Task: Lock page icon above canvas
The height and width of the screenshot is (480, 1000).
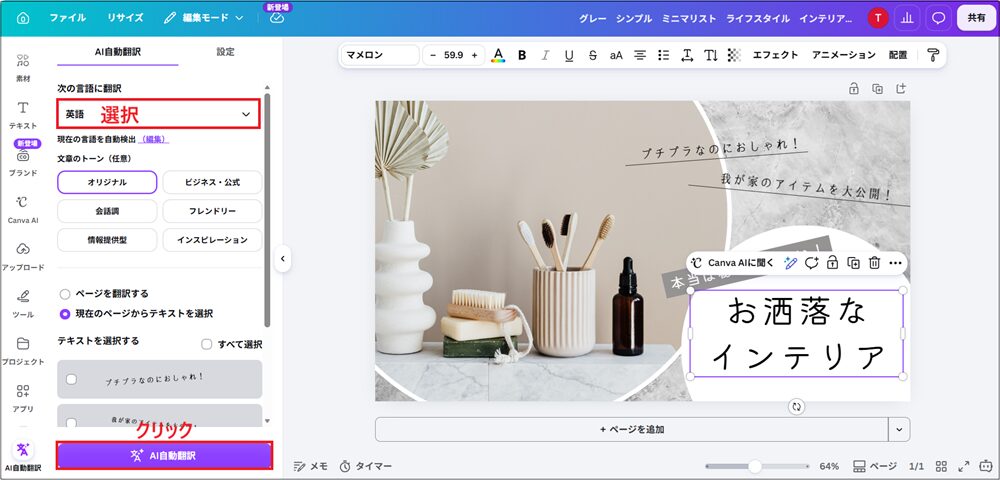Action: point(854,89)
